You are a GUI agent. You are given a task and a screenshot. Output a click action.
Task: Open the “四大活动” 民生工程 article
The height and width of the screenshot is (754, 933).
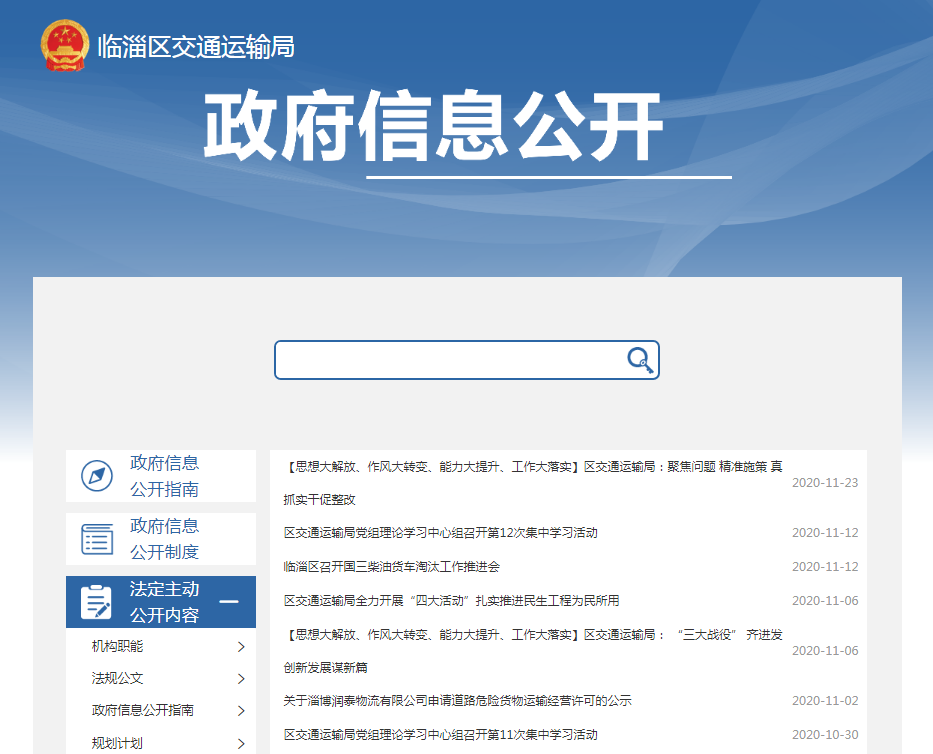(451, 601)
